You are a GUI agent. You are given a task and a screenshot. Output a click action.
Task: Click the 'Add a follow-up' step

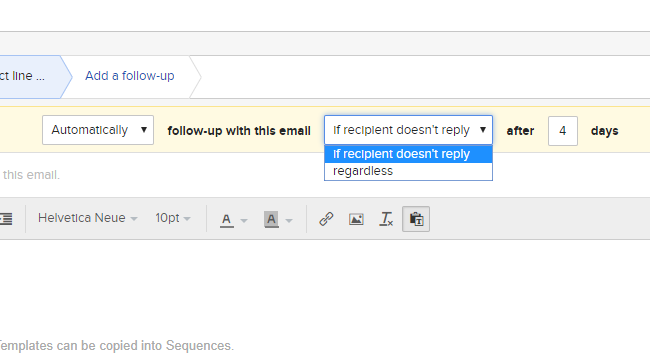[130, 76]
